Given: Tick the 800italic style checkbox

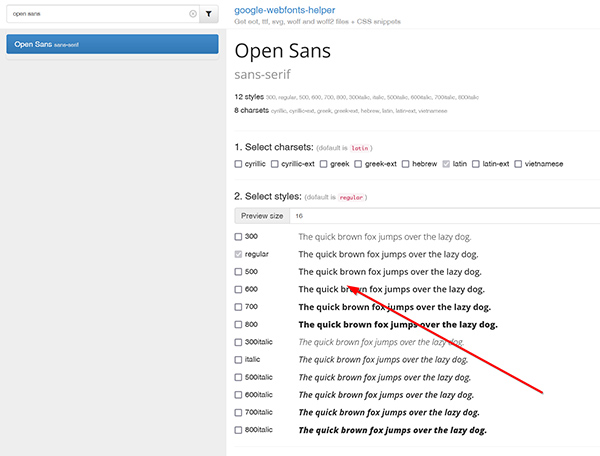Looking at the screenshot, I should [x=238, y=429].
